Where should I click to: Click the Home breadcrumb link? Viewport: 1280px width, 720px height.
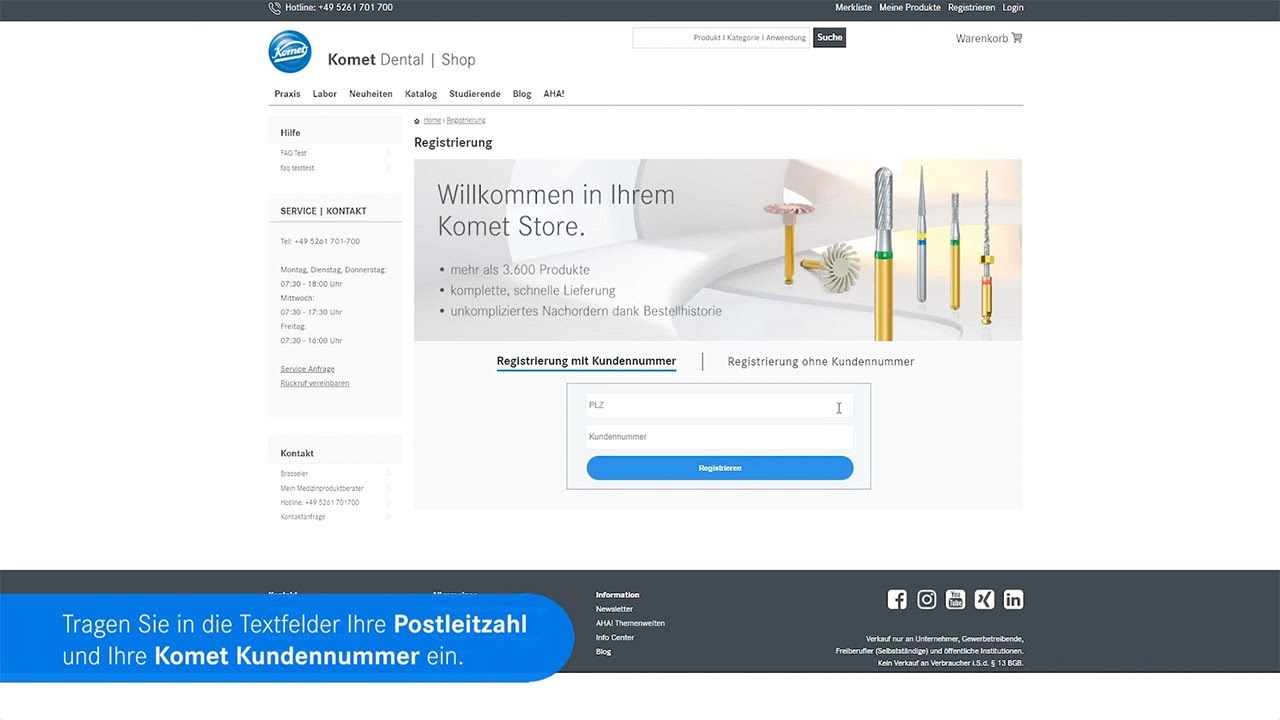point(432,120)
